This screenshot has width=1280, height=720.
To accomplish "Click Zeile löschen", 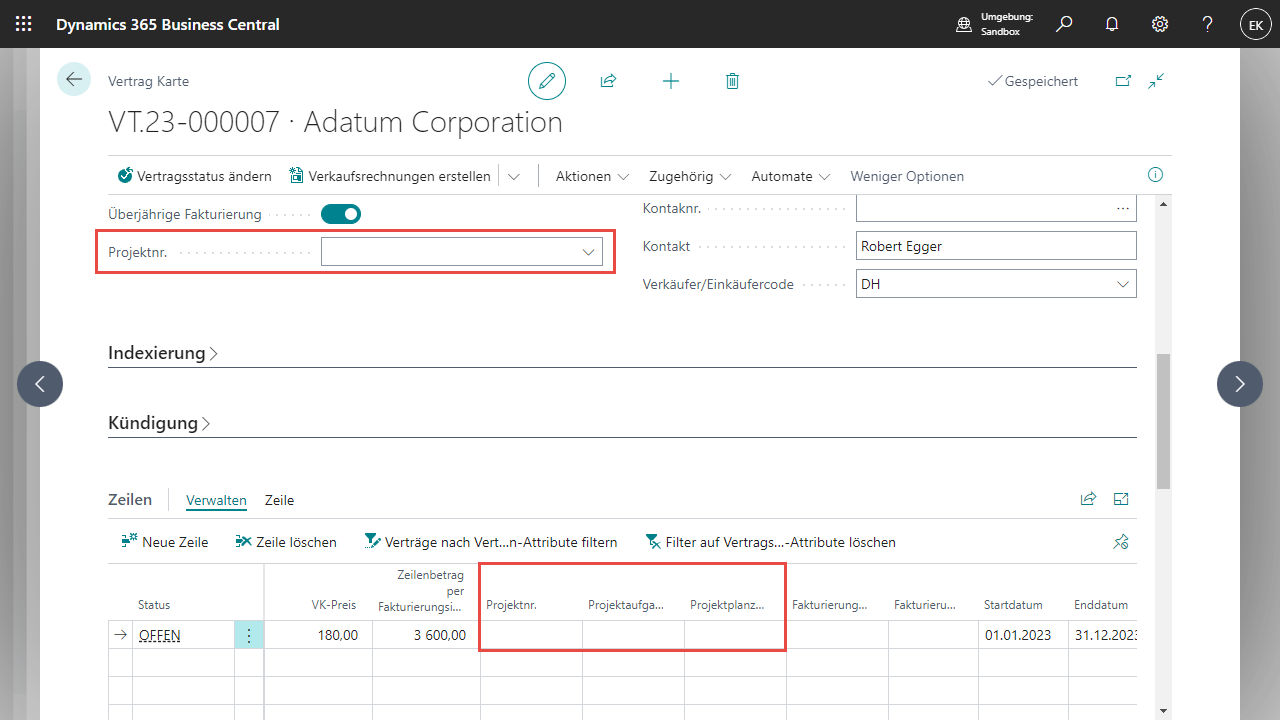I will coord(286,542).
